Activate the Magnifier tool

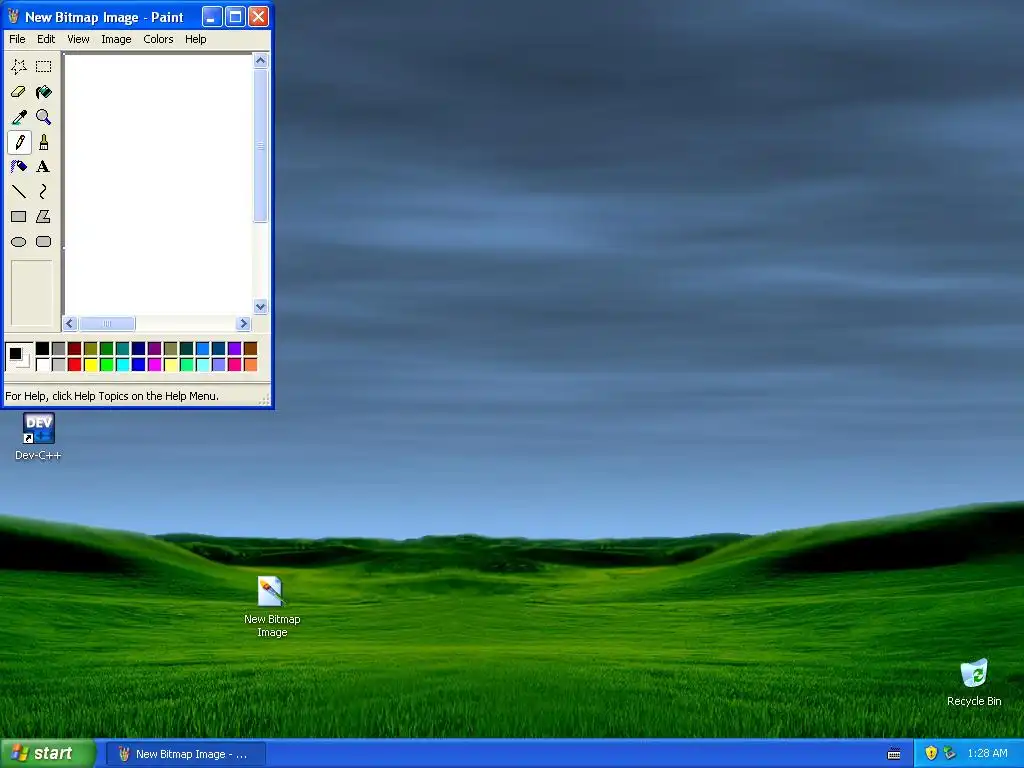pyautogui.click(x=44, y=117)
